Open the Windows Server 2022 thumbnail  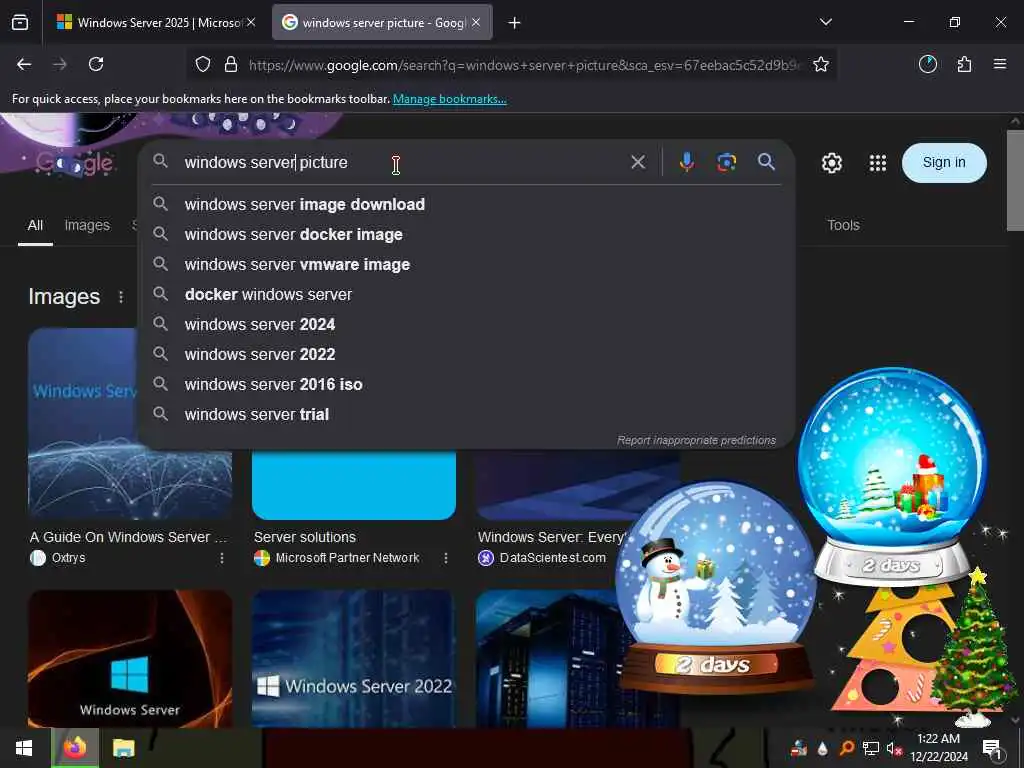(x=354, y=658)
